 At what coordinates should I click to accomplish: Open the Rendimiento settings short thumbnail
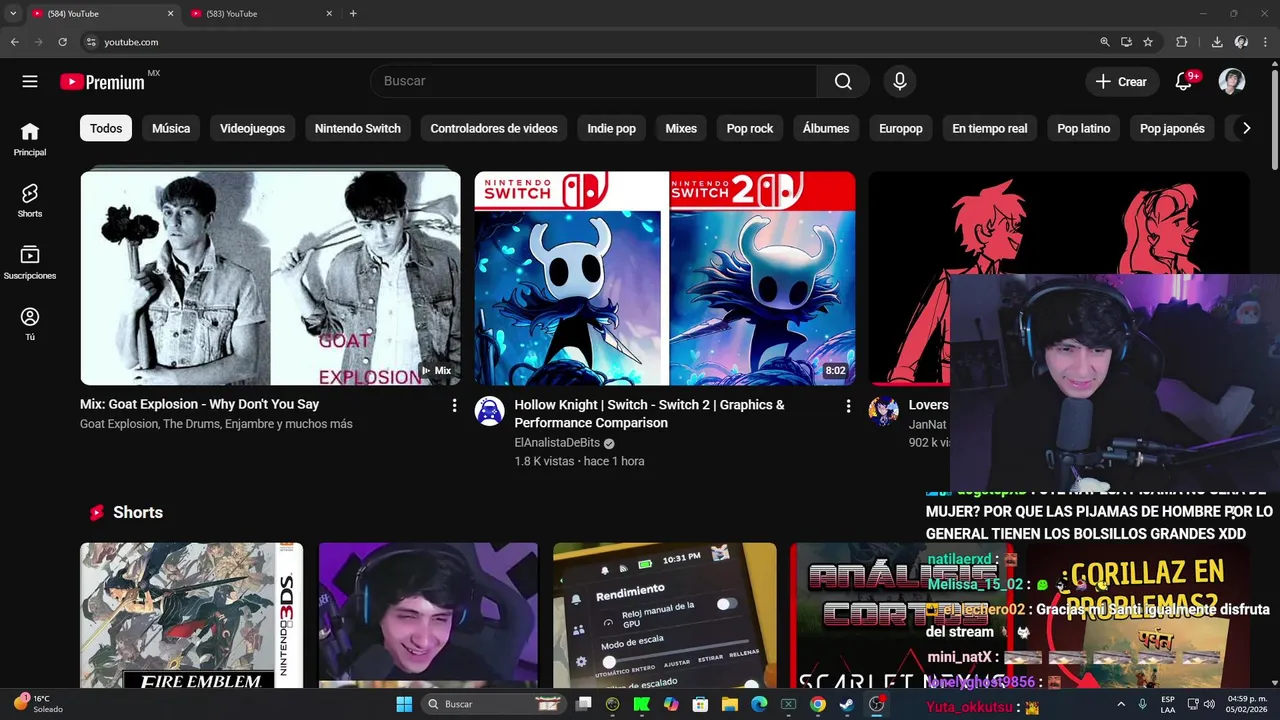[665, 615]
